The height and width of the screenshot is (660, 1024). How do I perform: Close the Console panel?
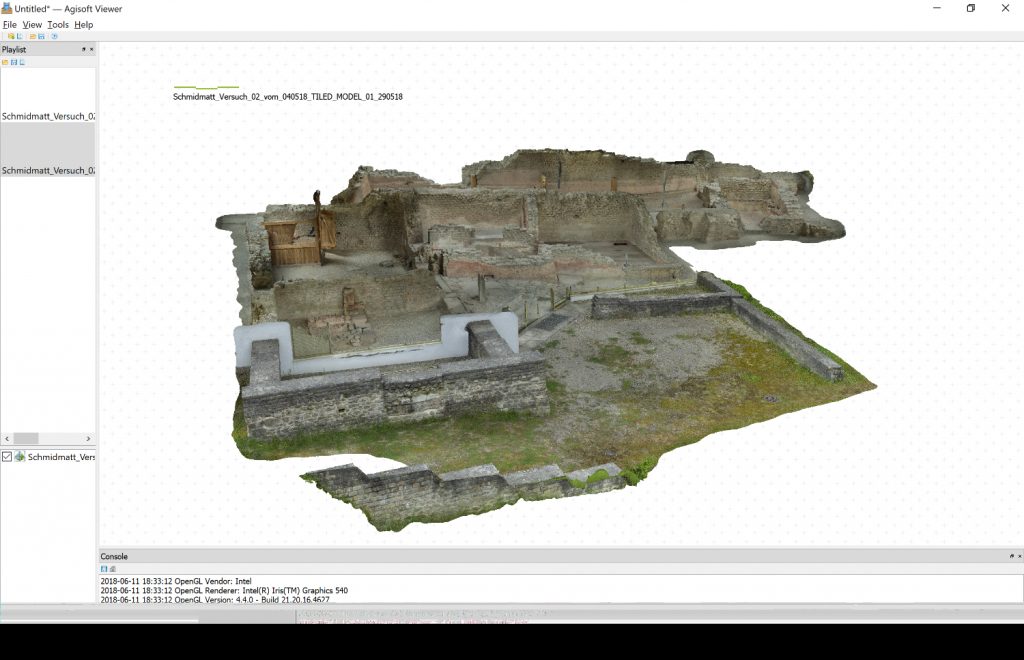tap(1018, 556)
